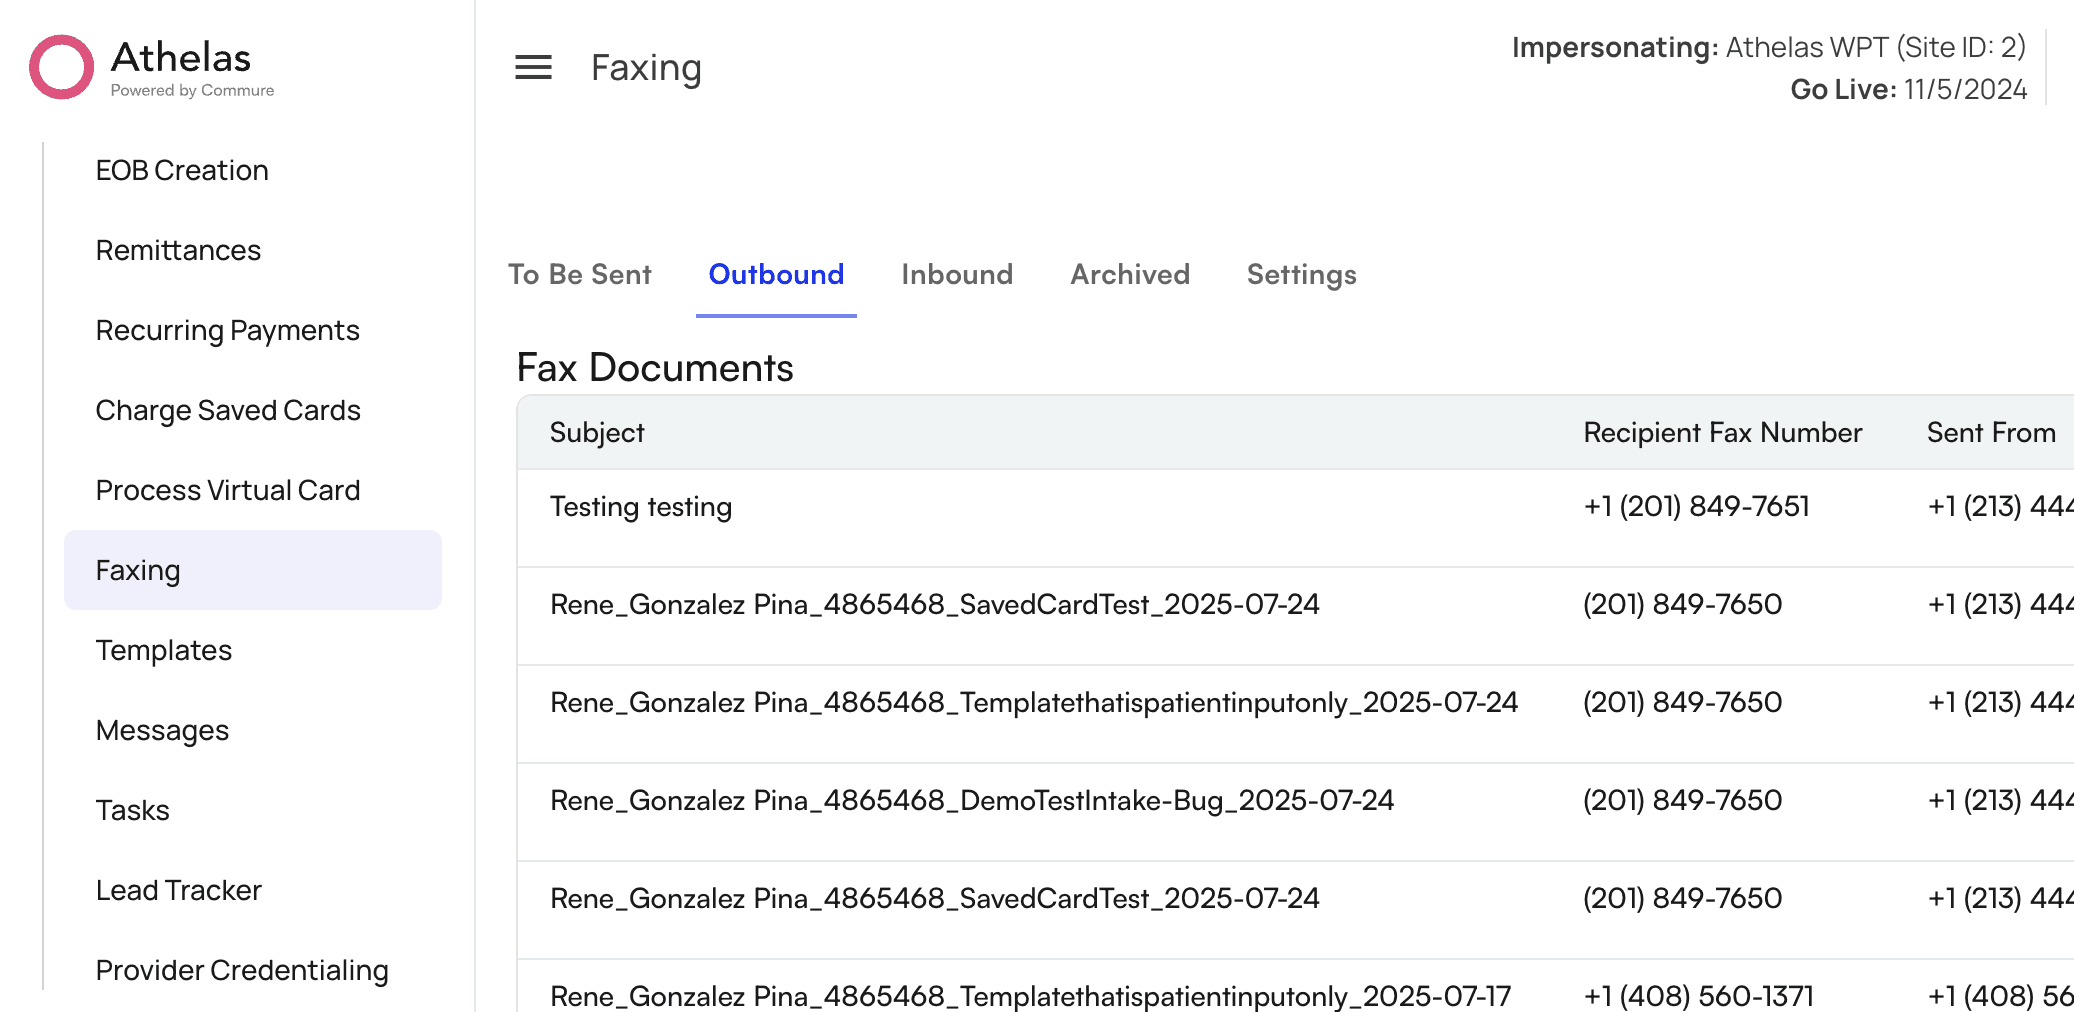Open Recurring Payments section

tap(227, 330)
